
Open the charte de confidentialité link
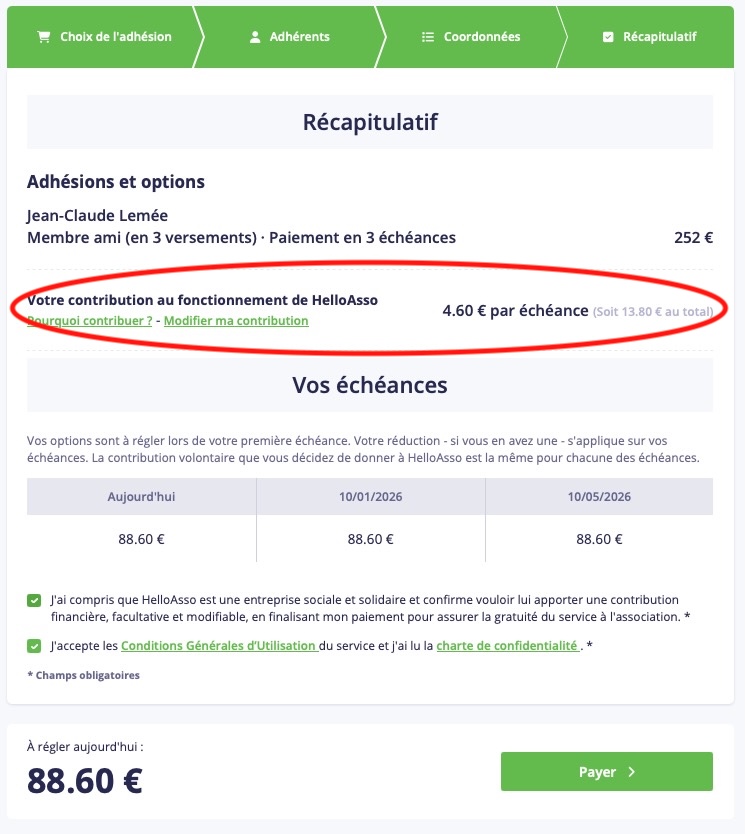[x=507, y=646]
